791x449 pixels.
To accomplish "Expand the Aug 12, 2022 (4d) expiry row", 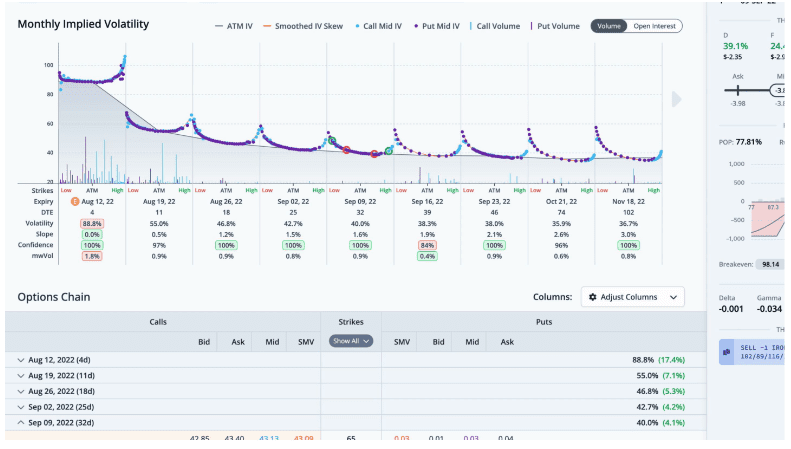I will click(22, 359).
